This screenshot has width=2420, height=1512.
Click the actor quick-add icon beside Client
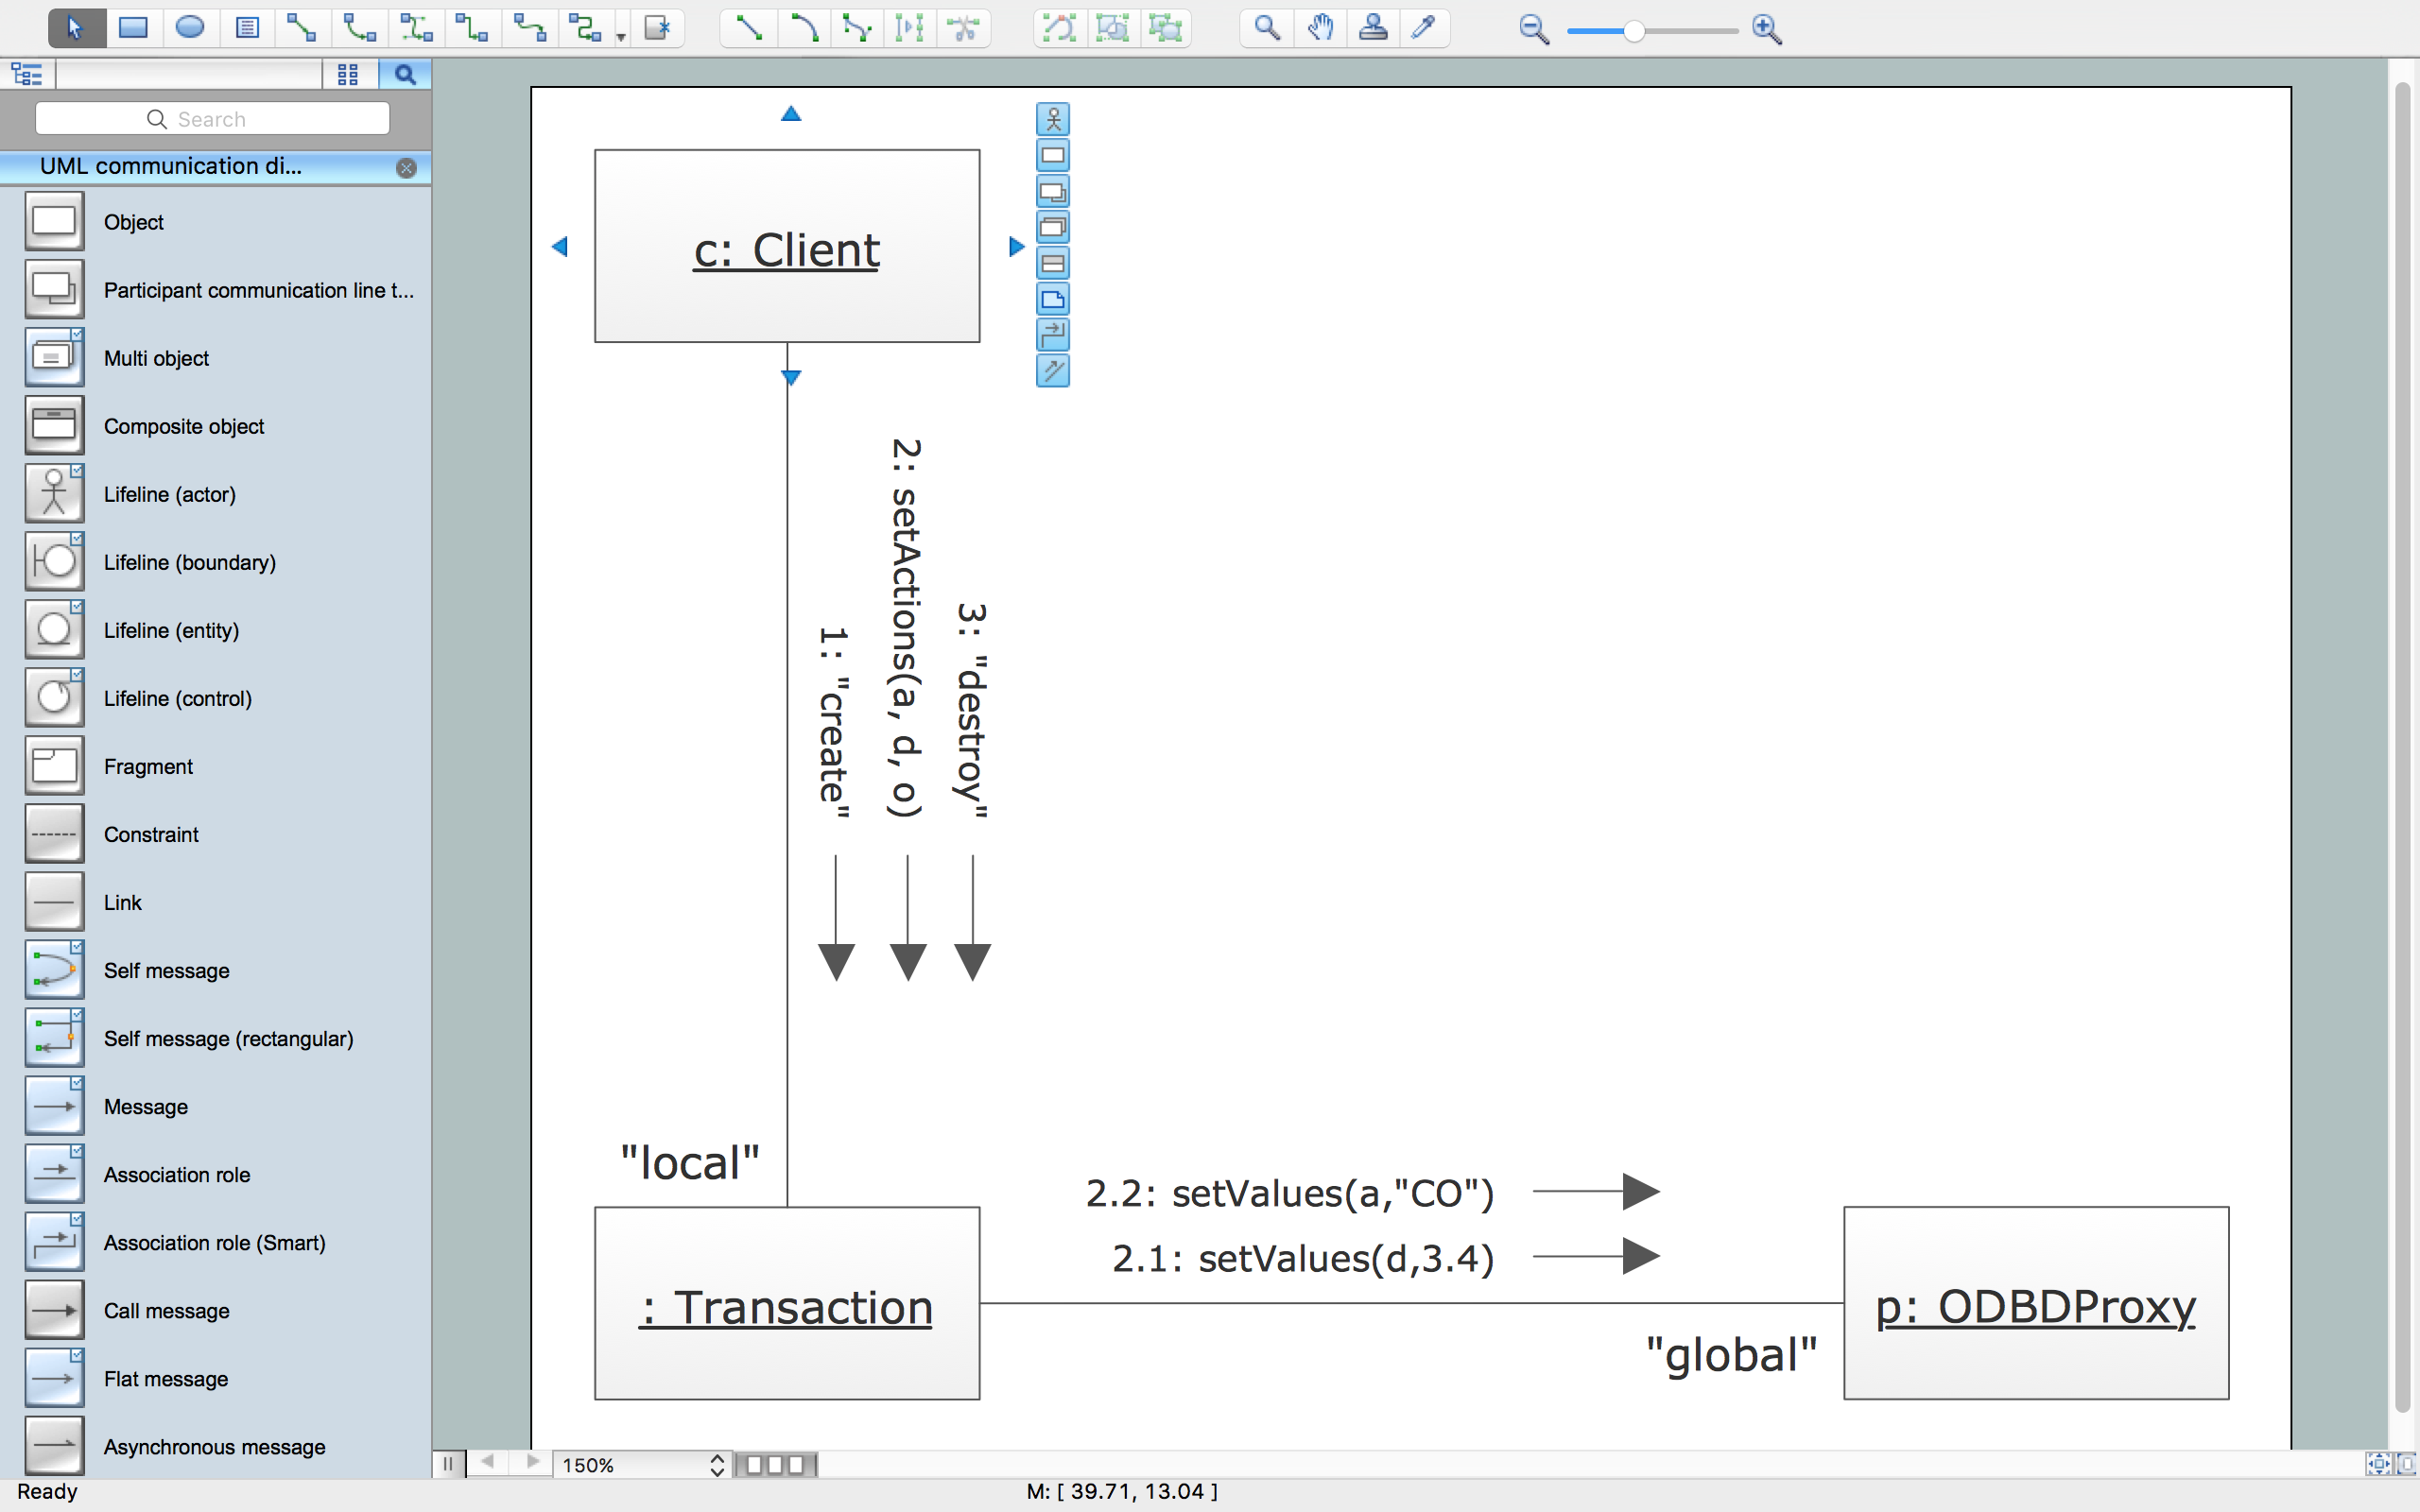(x=1053, y=120)
